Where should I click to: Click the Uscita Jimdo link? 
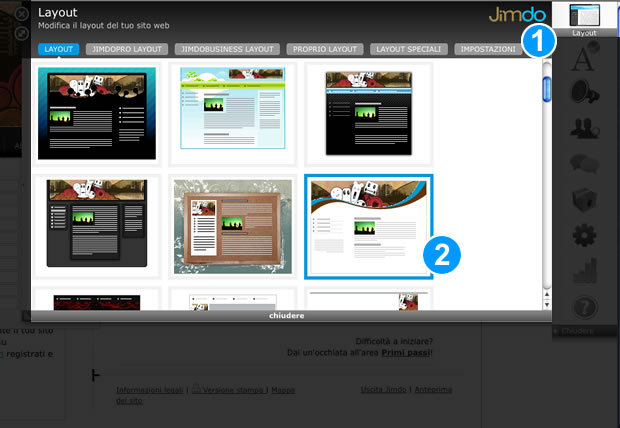coord(384,389)
